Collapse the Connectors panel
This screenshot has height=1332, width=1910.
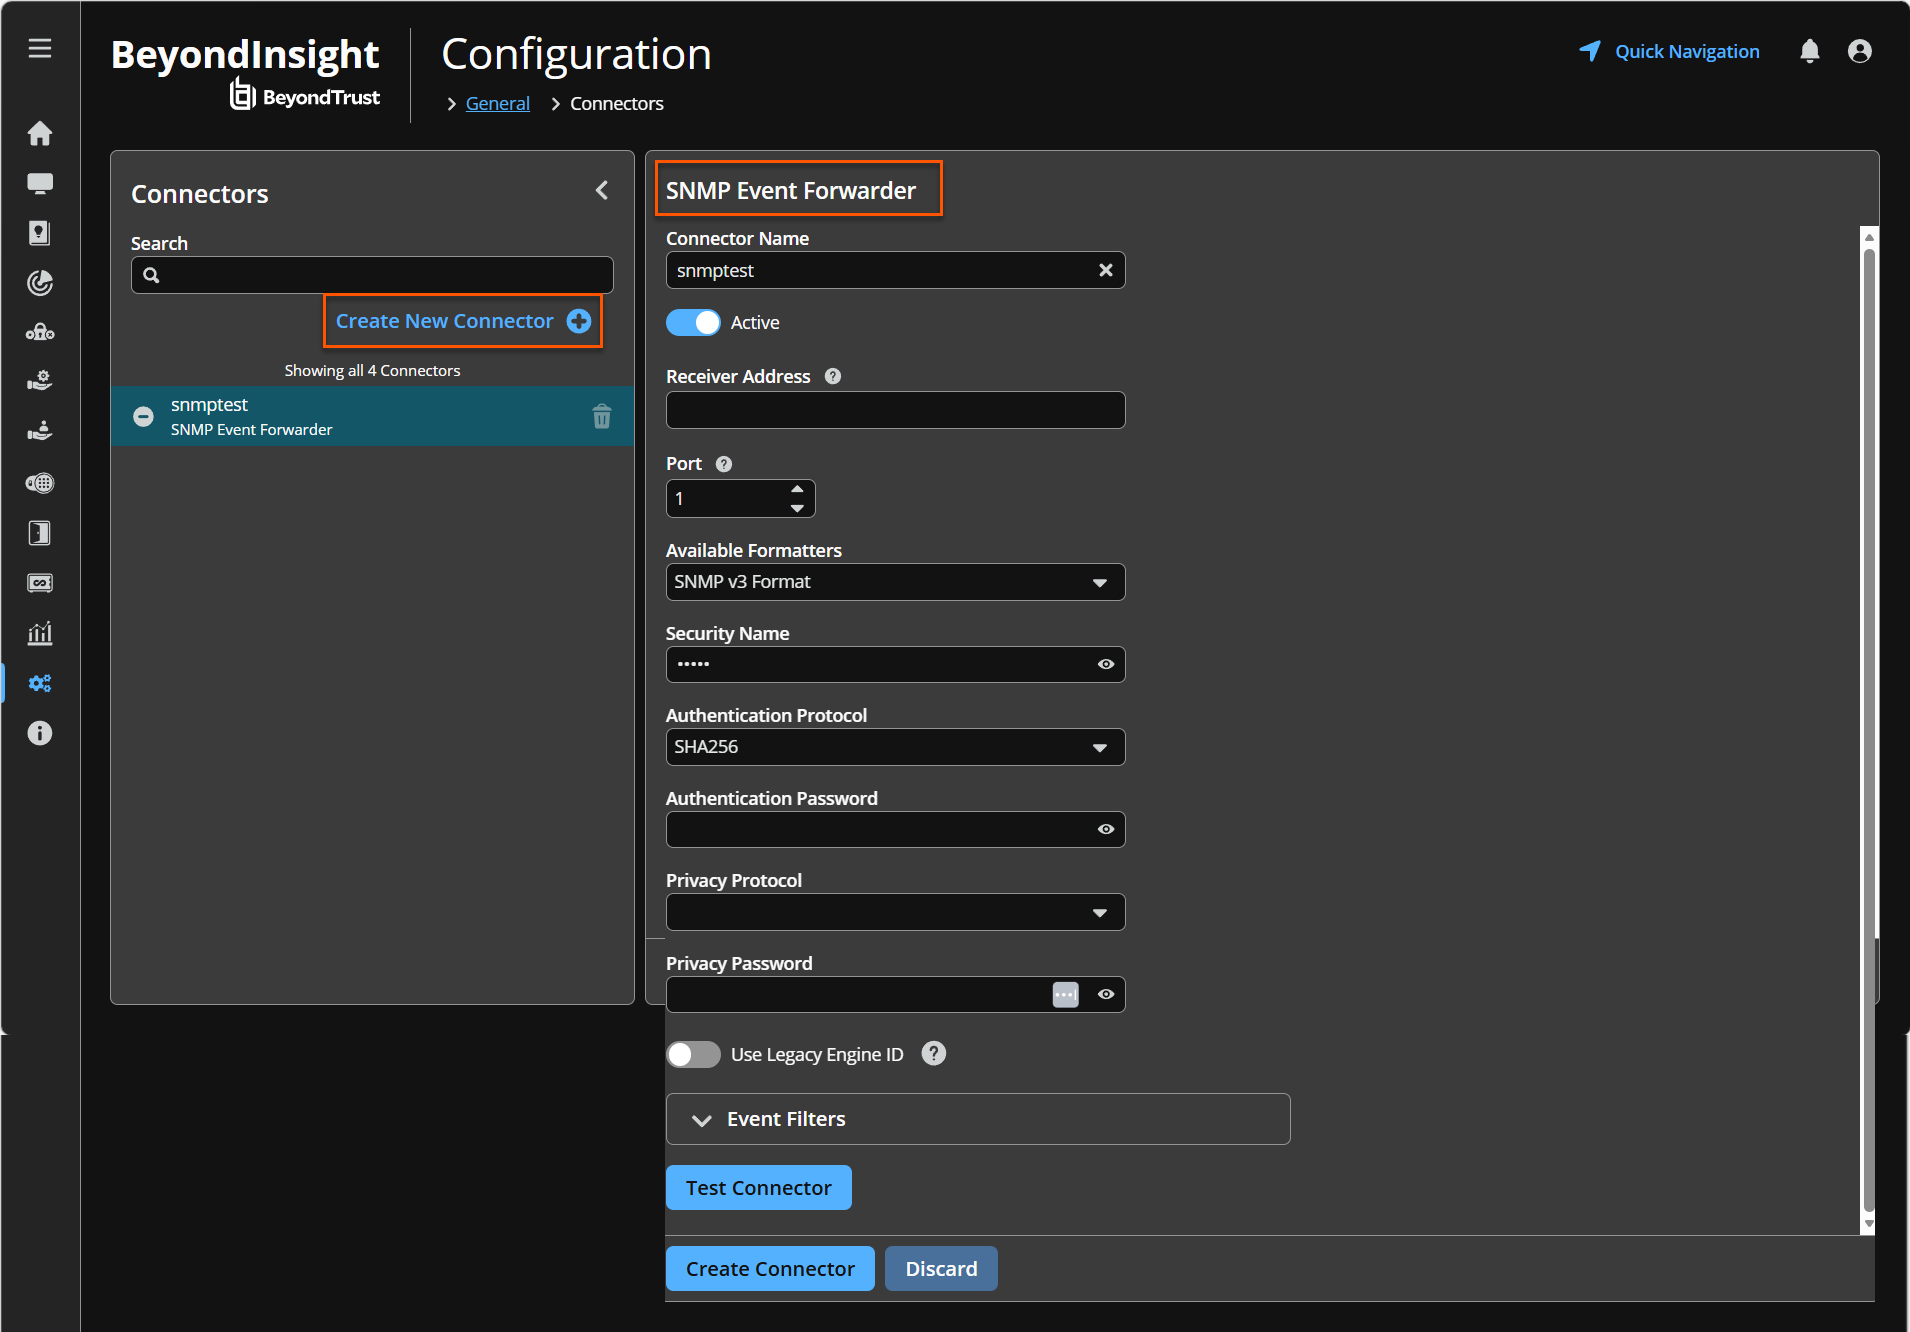pos(602,190)
